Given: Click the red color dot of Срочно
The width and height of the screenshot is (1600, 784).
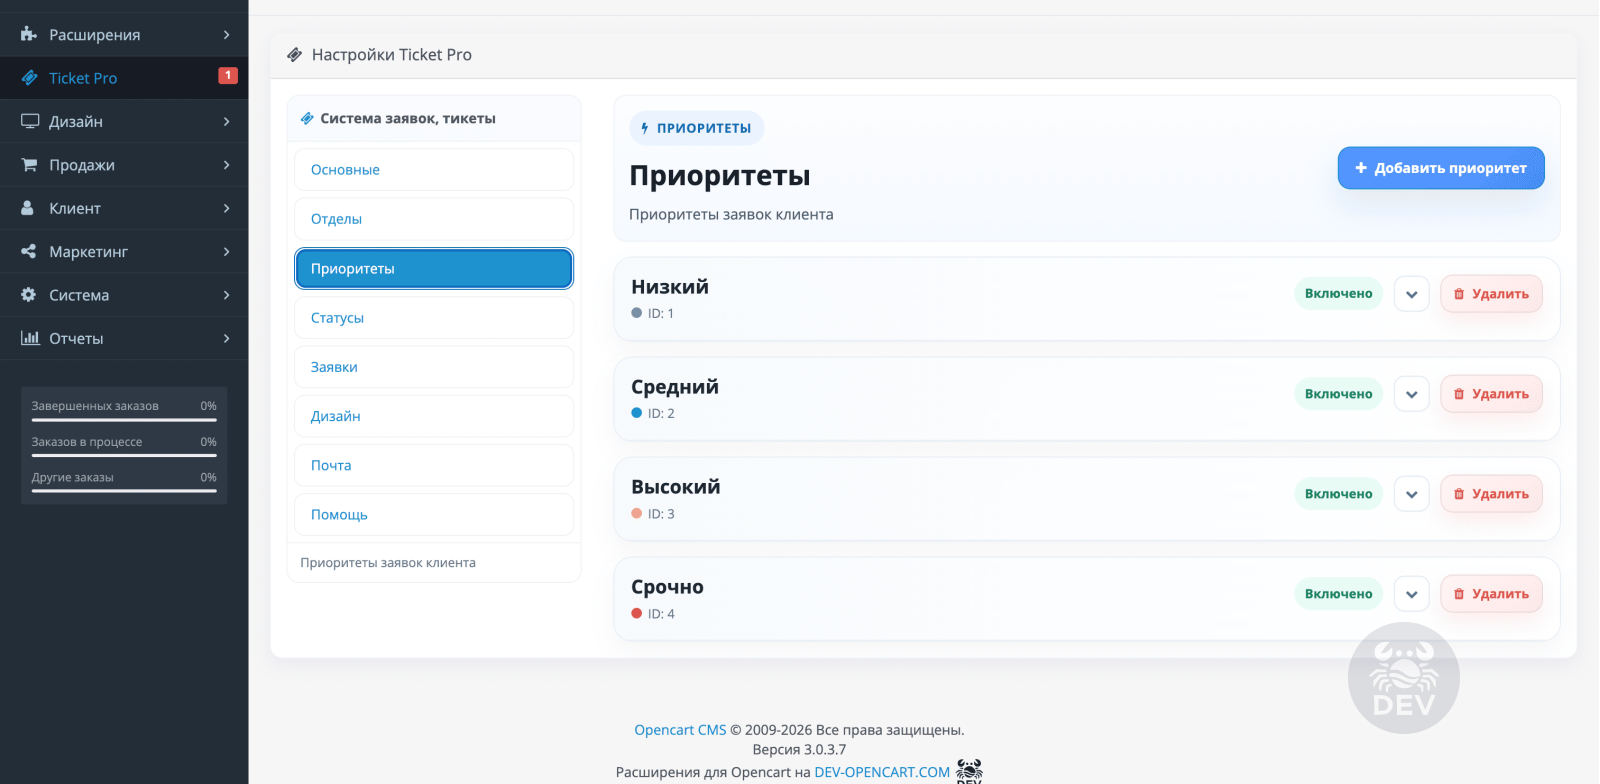Looking at the screenshot, I should tap(636, 613).
